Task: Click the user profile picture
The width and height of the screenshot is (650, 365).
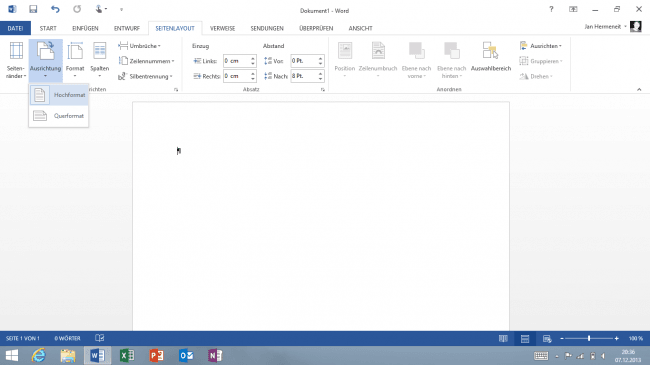Action: point(635,27)
